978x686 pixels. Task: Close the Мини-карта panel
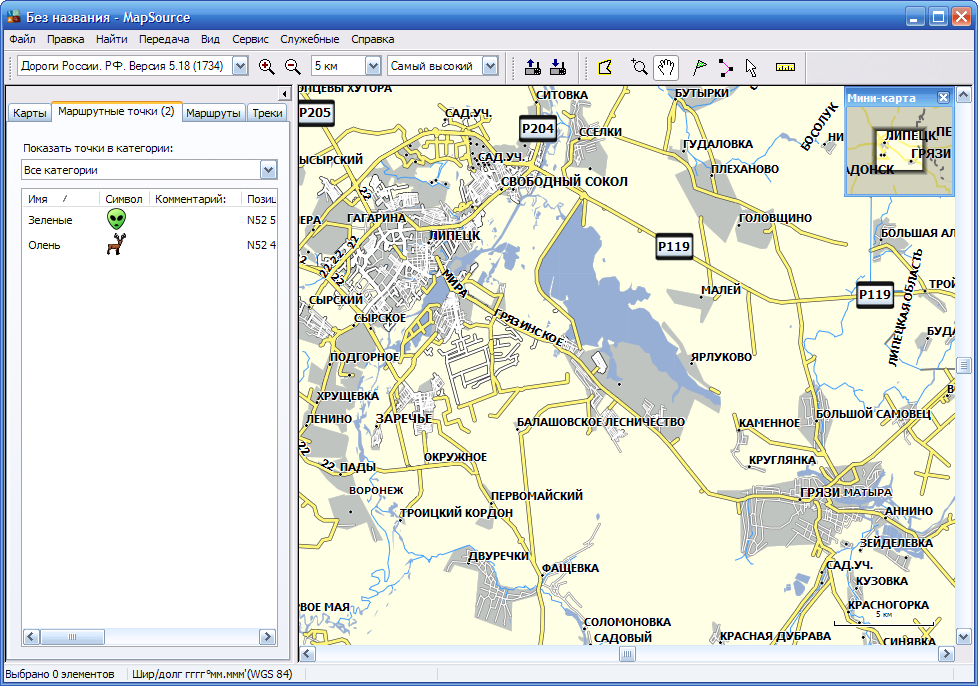tap(944, 98)
